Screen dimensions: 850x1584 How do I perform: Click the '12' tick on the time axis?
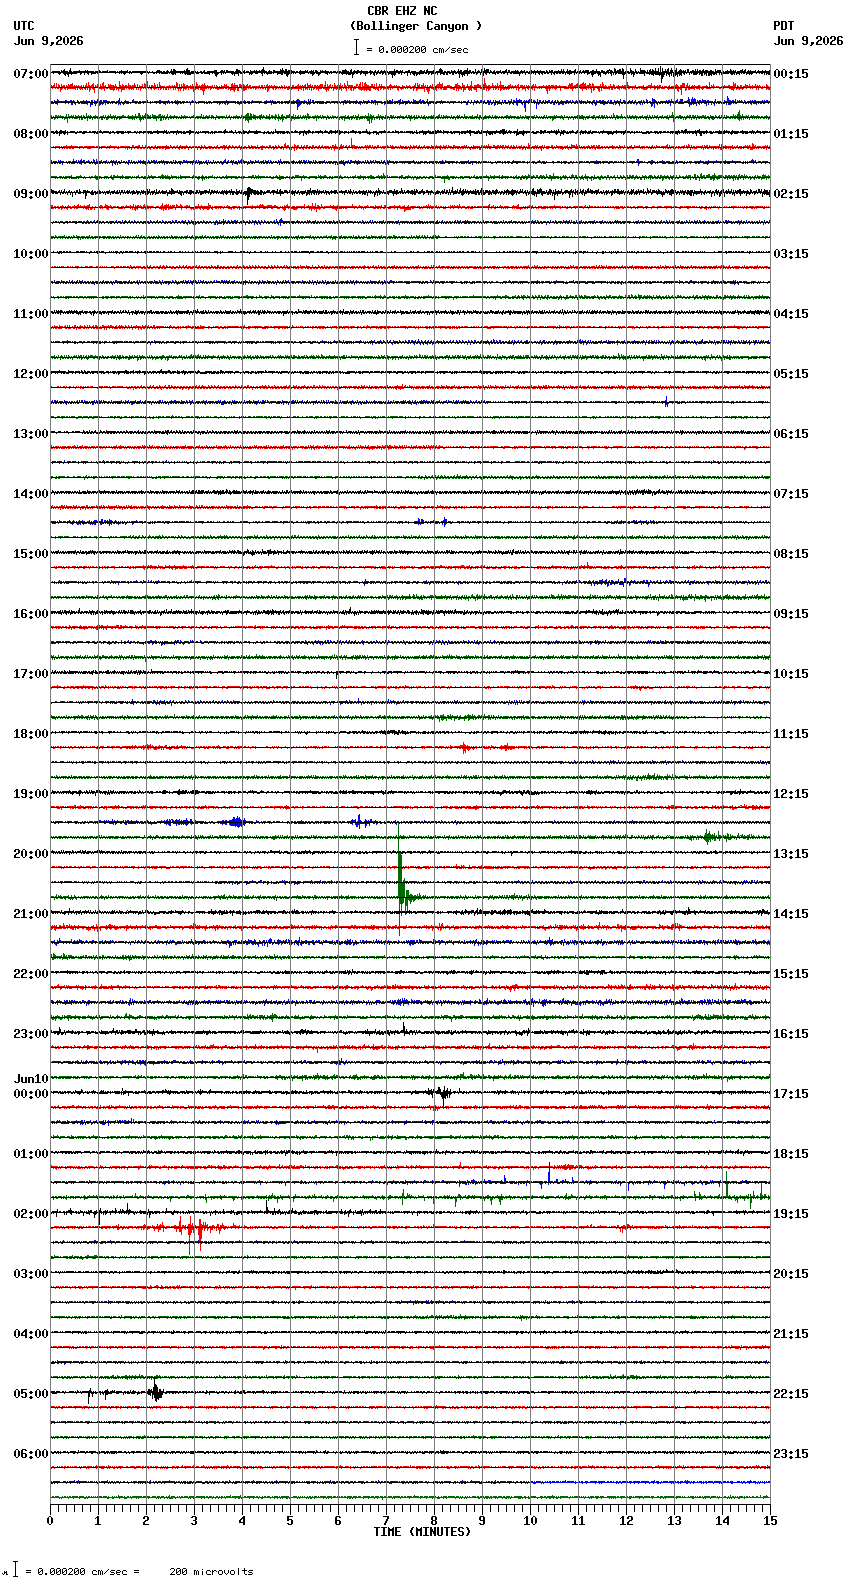click(x=626, y=1521)
